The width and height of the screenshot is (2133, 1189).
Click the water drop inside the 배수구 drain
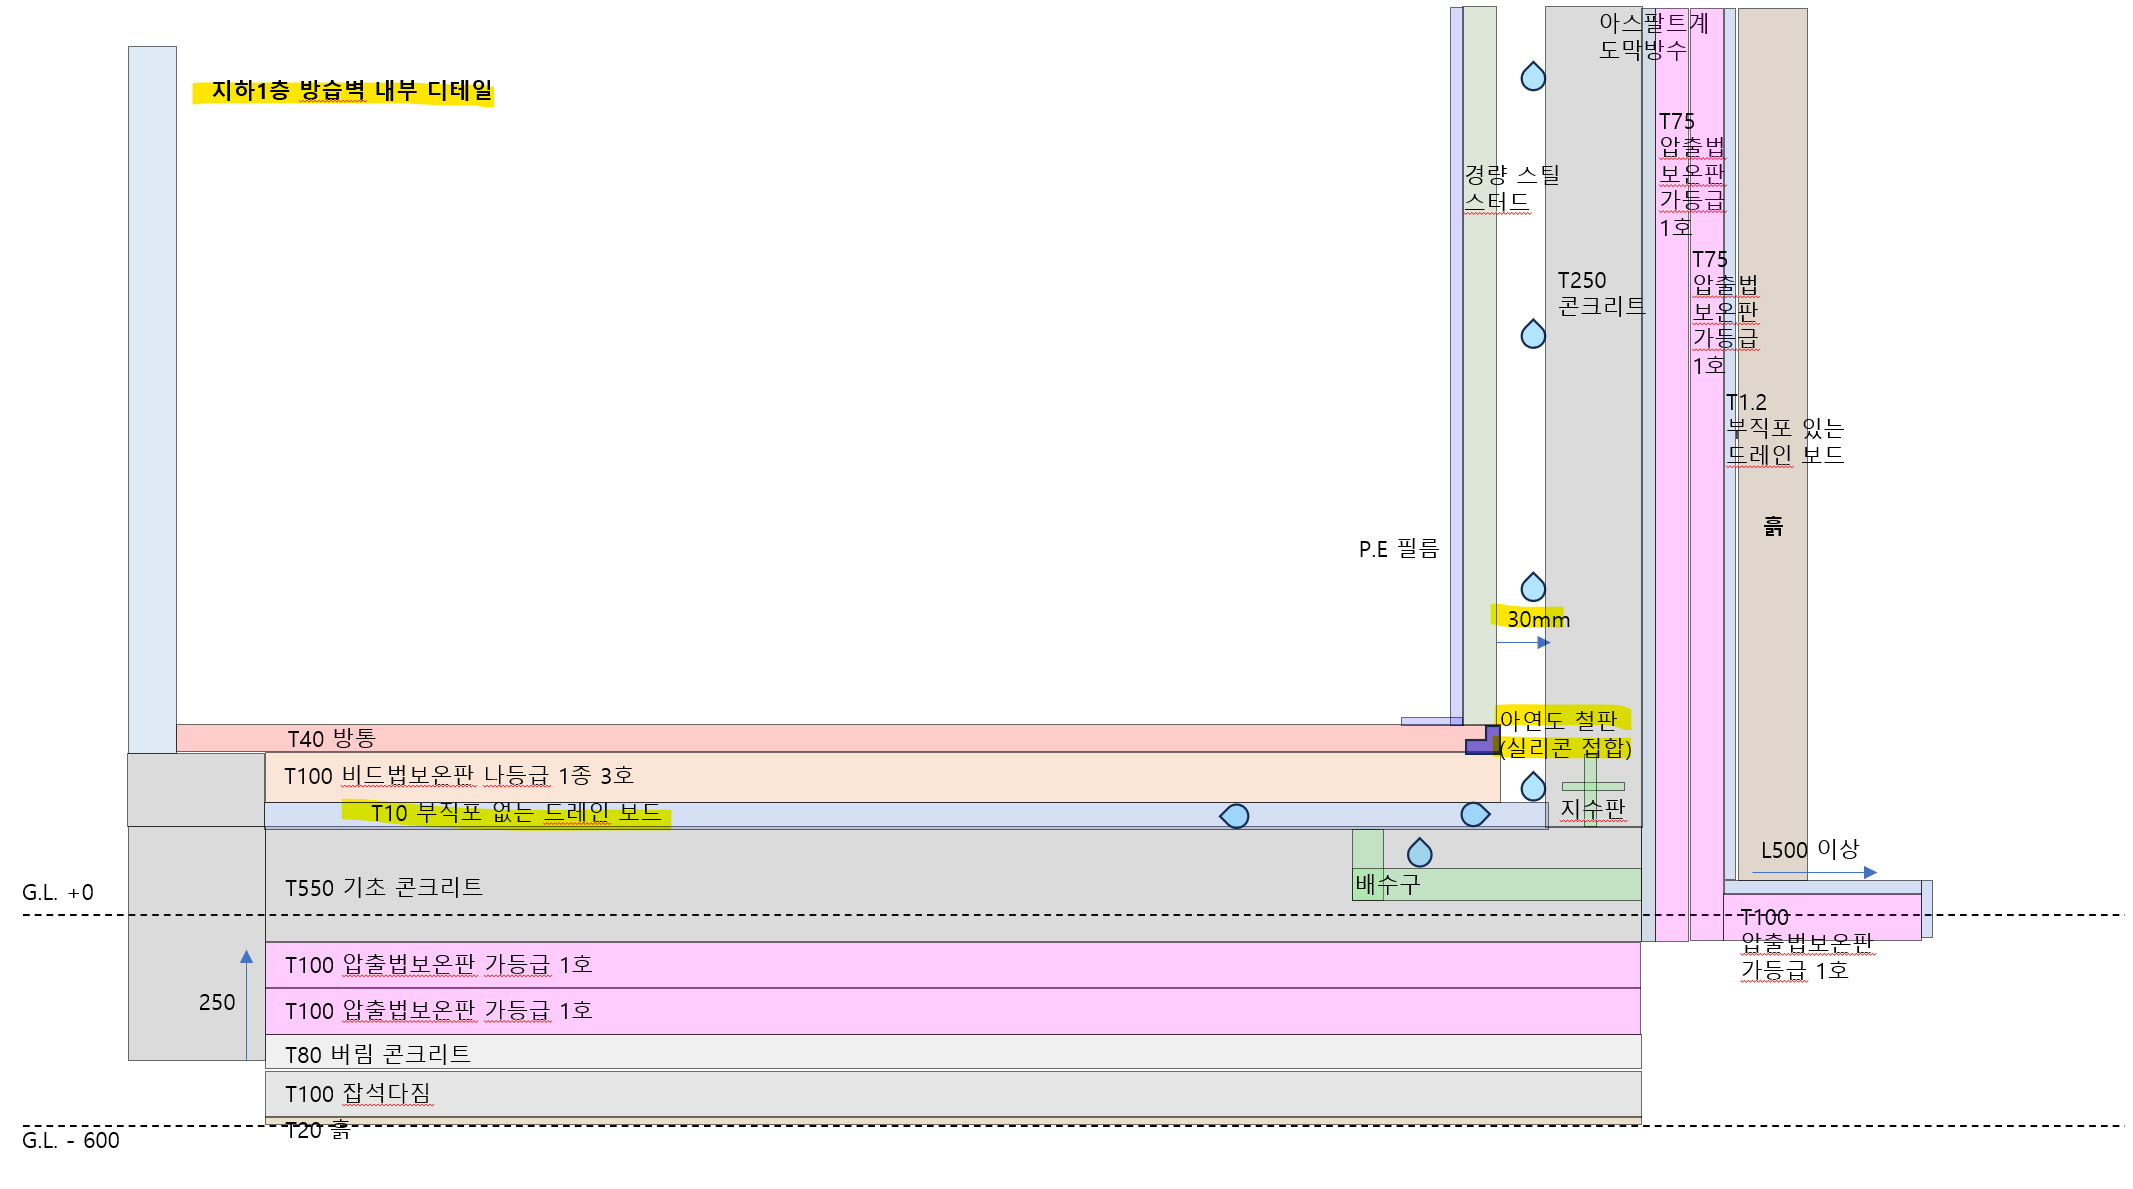pos(1419,853)
